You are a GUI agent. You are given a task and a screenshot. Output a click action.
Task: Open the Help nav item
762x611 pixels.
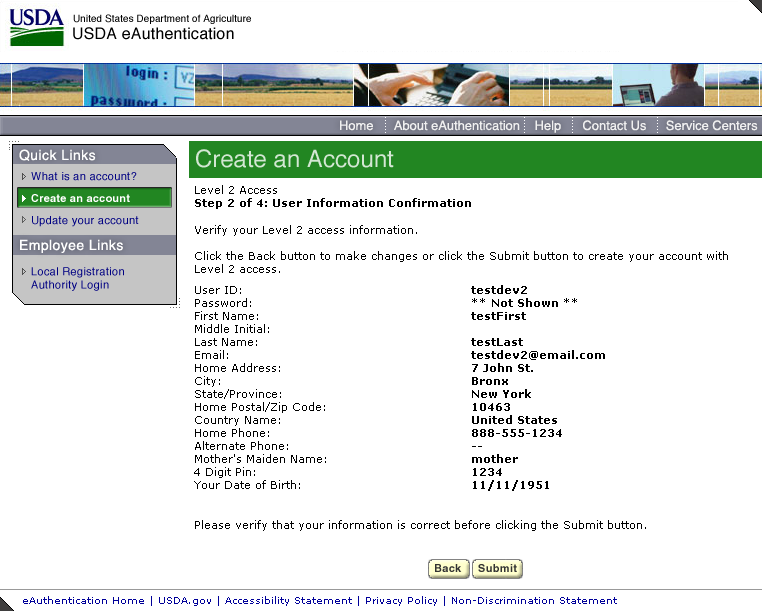coord(548,125)
